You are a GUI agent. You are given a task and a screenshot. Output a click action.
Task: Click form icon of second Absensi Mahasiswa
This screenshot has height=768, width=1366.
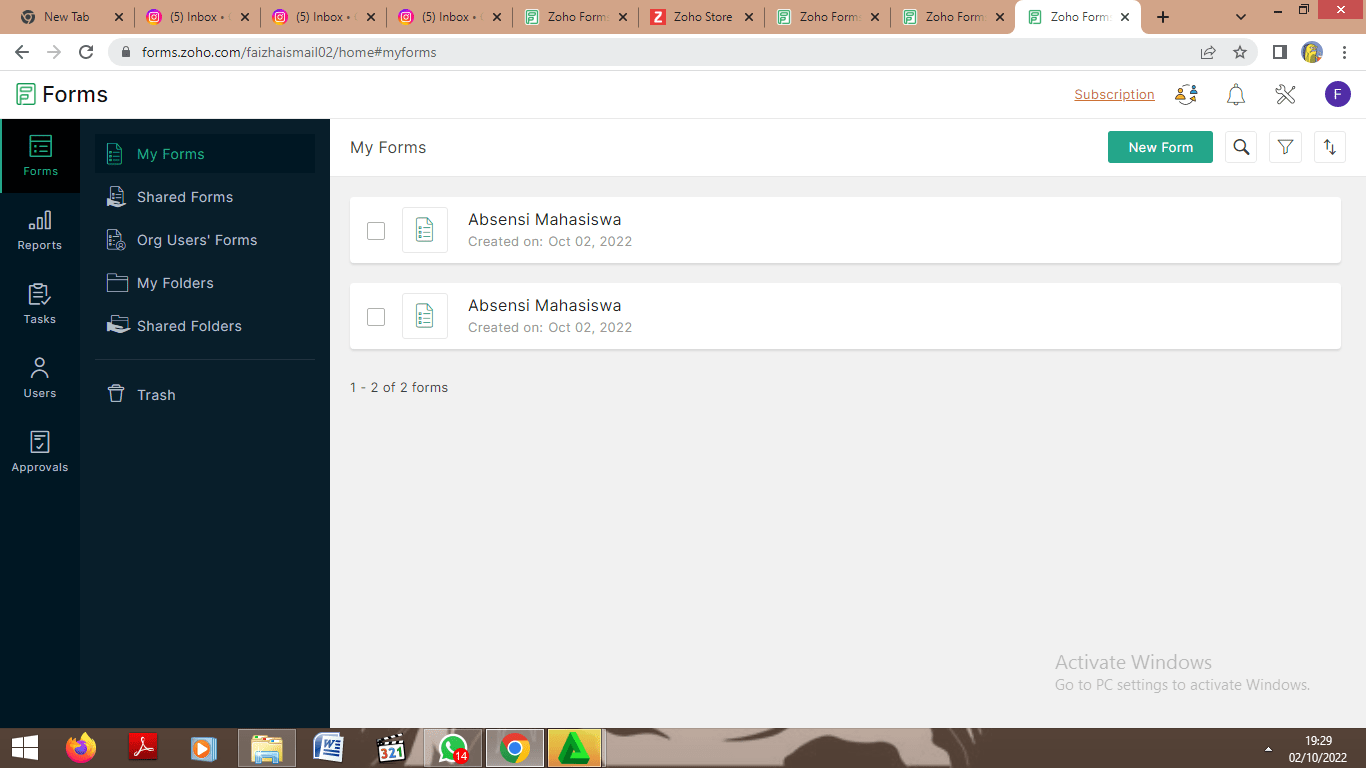(425, 316)
